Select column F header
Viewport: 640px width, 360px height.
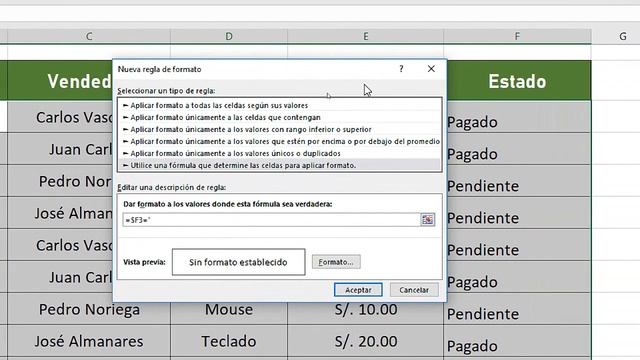(517, 36)
